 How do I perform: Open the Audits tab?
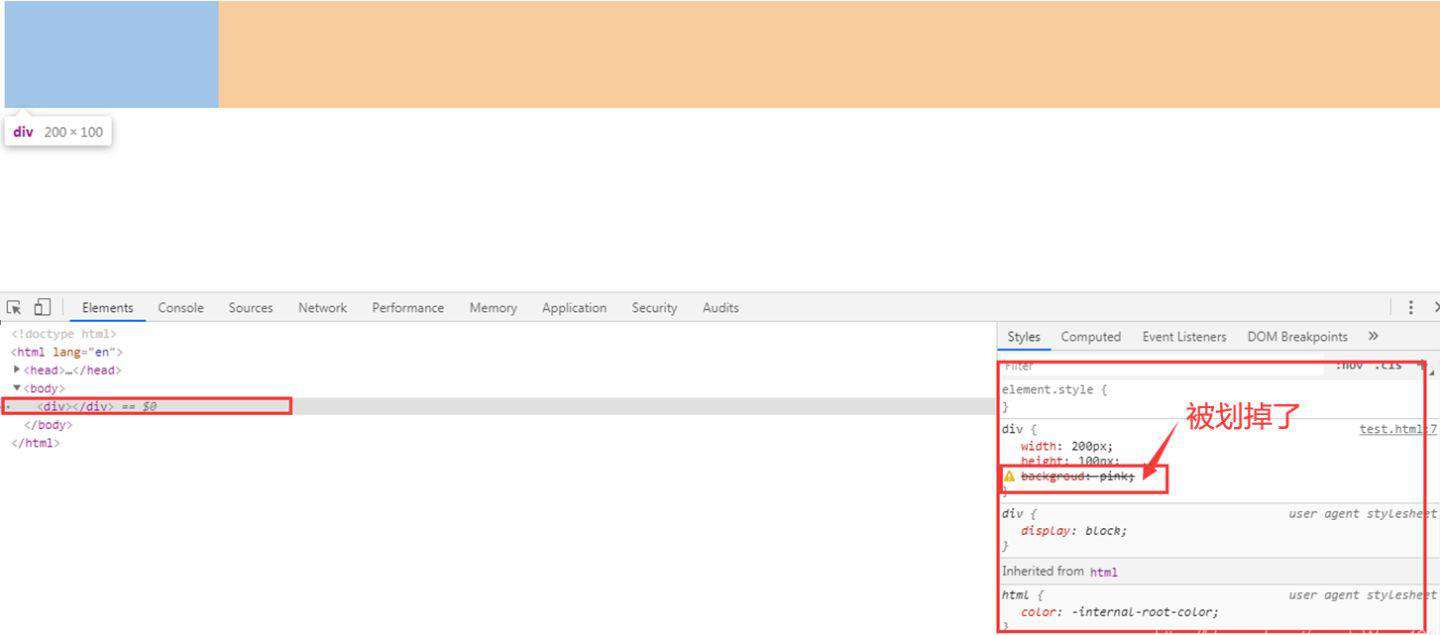pyautogui.click(x=720, y=308)
